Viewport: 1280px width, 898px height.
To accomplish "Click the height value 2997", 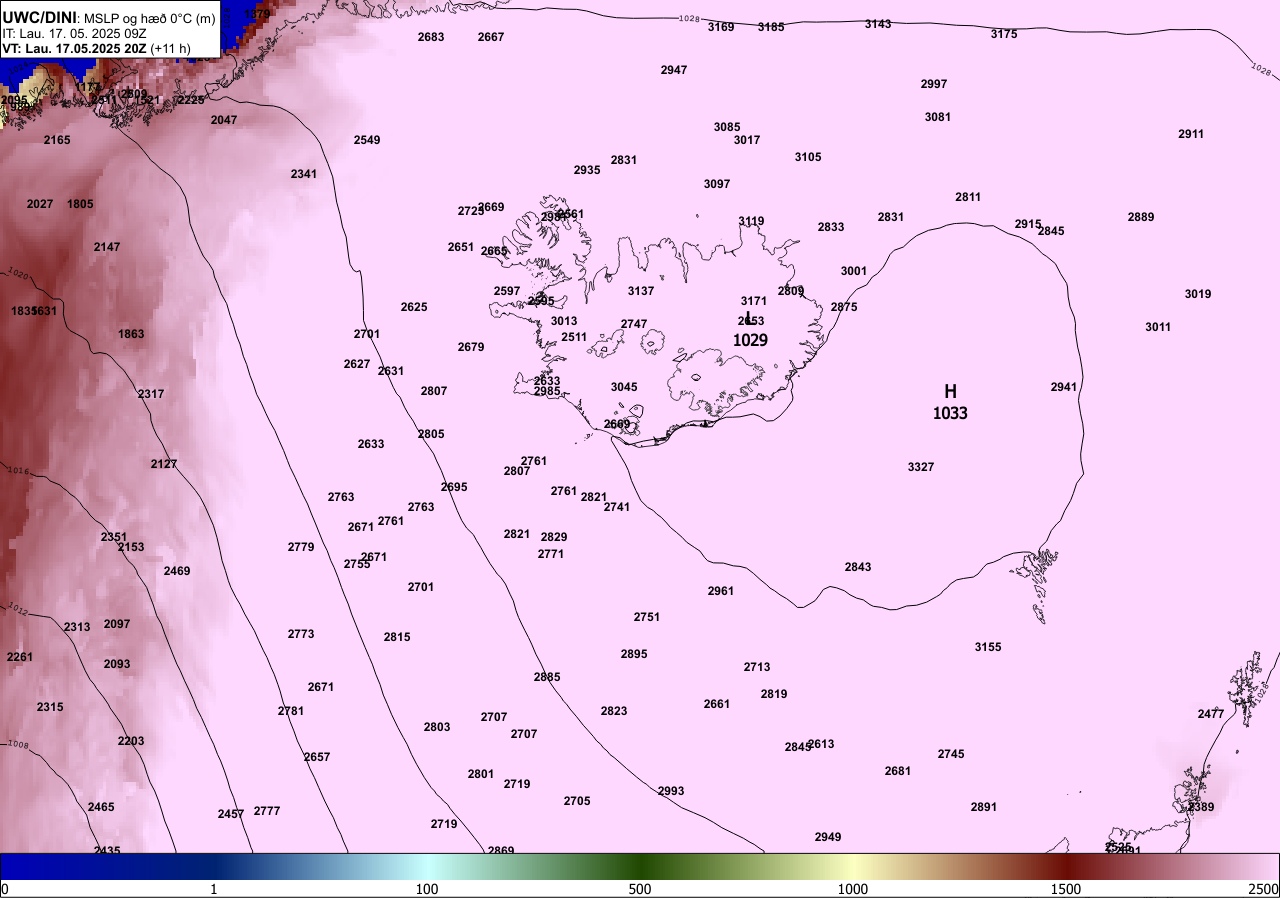I will (x=934, y=84).
